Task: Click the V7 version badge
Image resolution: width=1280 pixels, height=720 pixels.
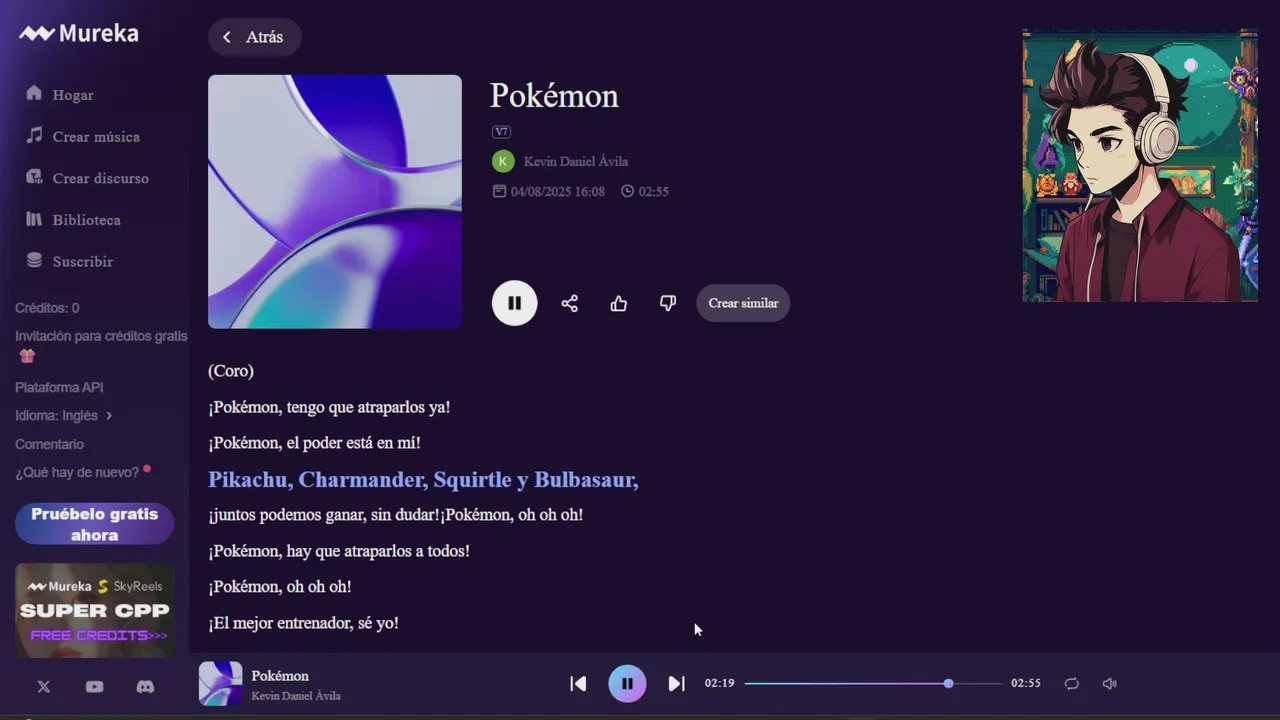Action: 501,131
